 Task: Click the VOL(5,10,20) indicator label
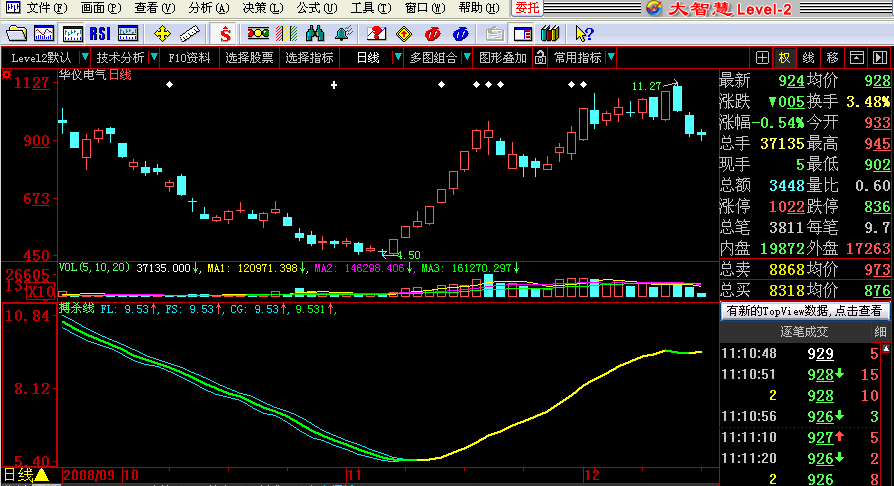pos(94,268)
